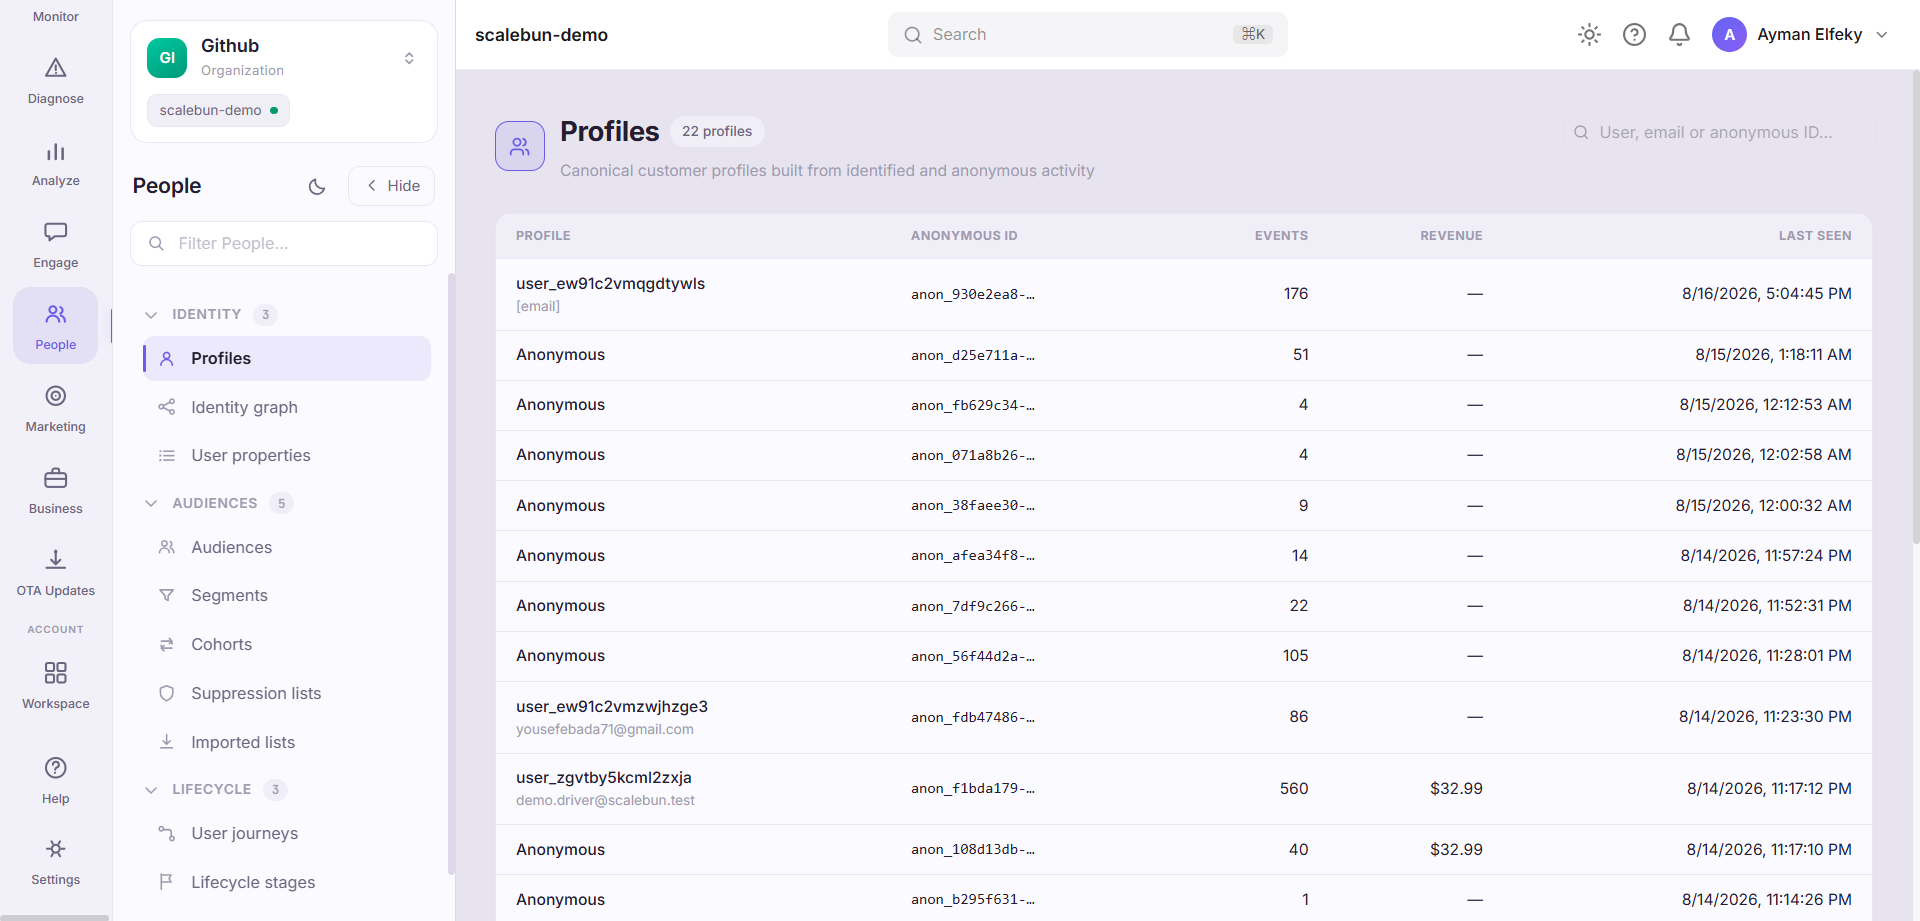
Task: Open Settings in the sidebar
Action: 56,862
